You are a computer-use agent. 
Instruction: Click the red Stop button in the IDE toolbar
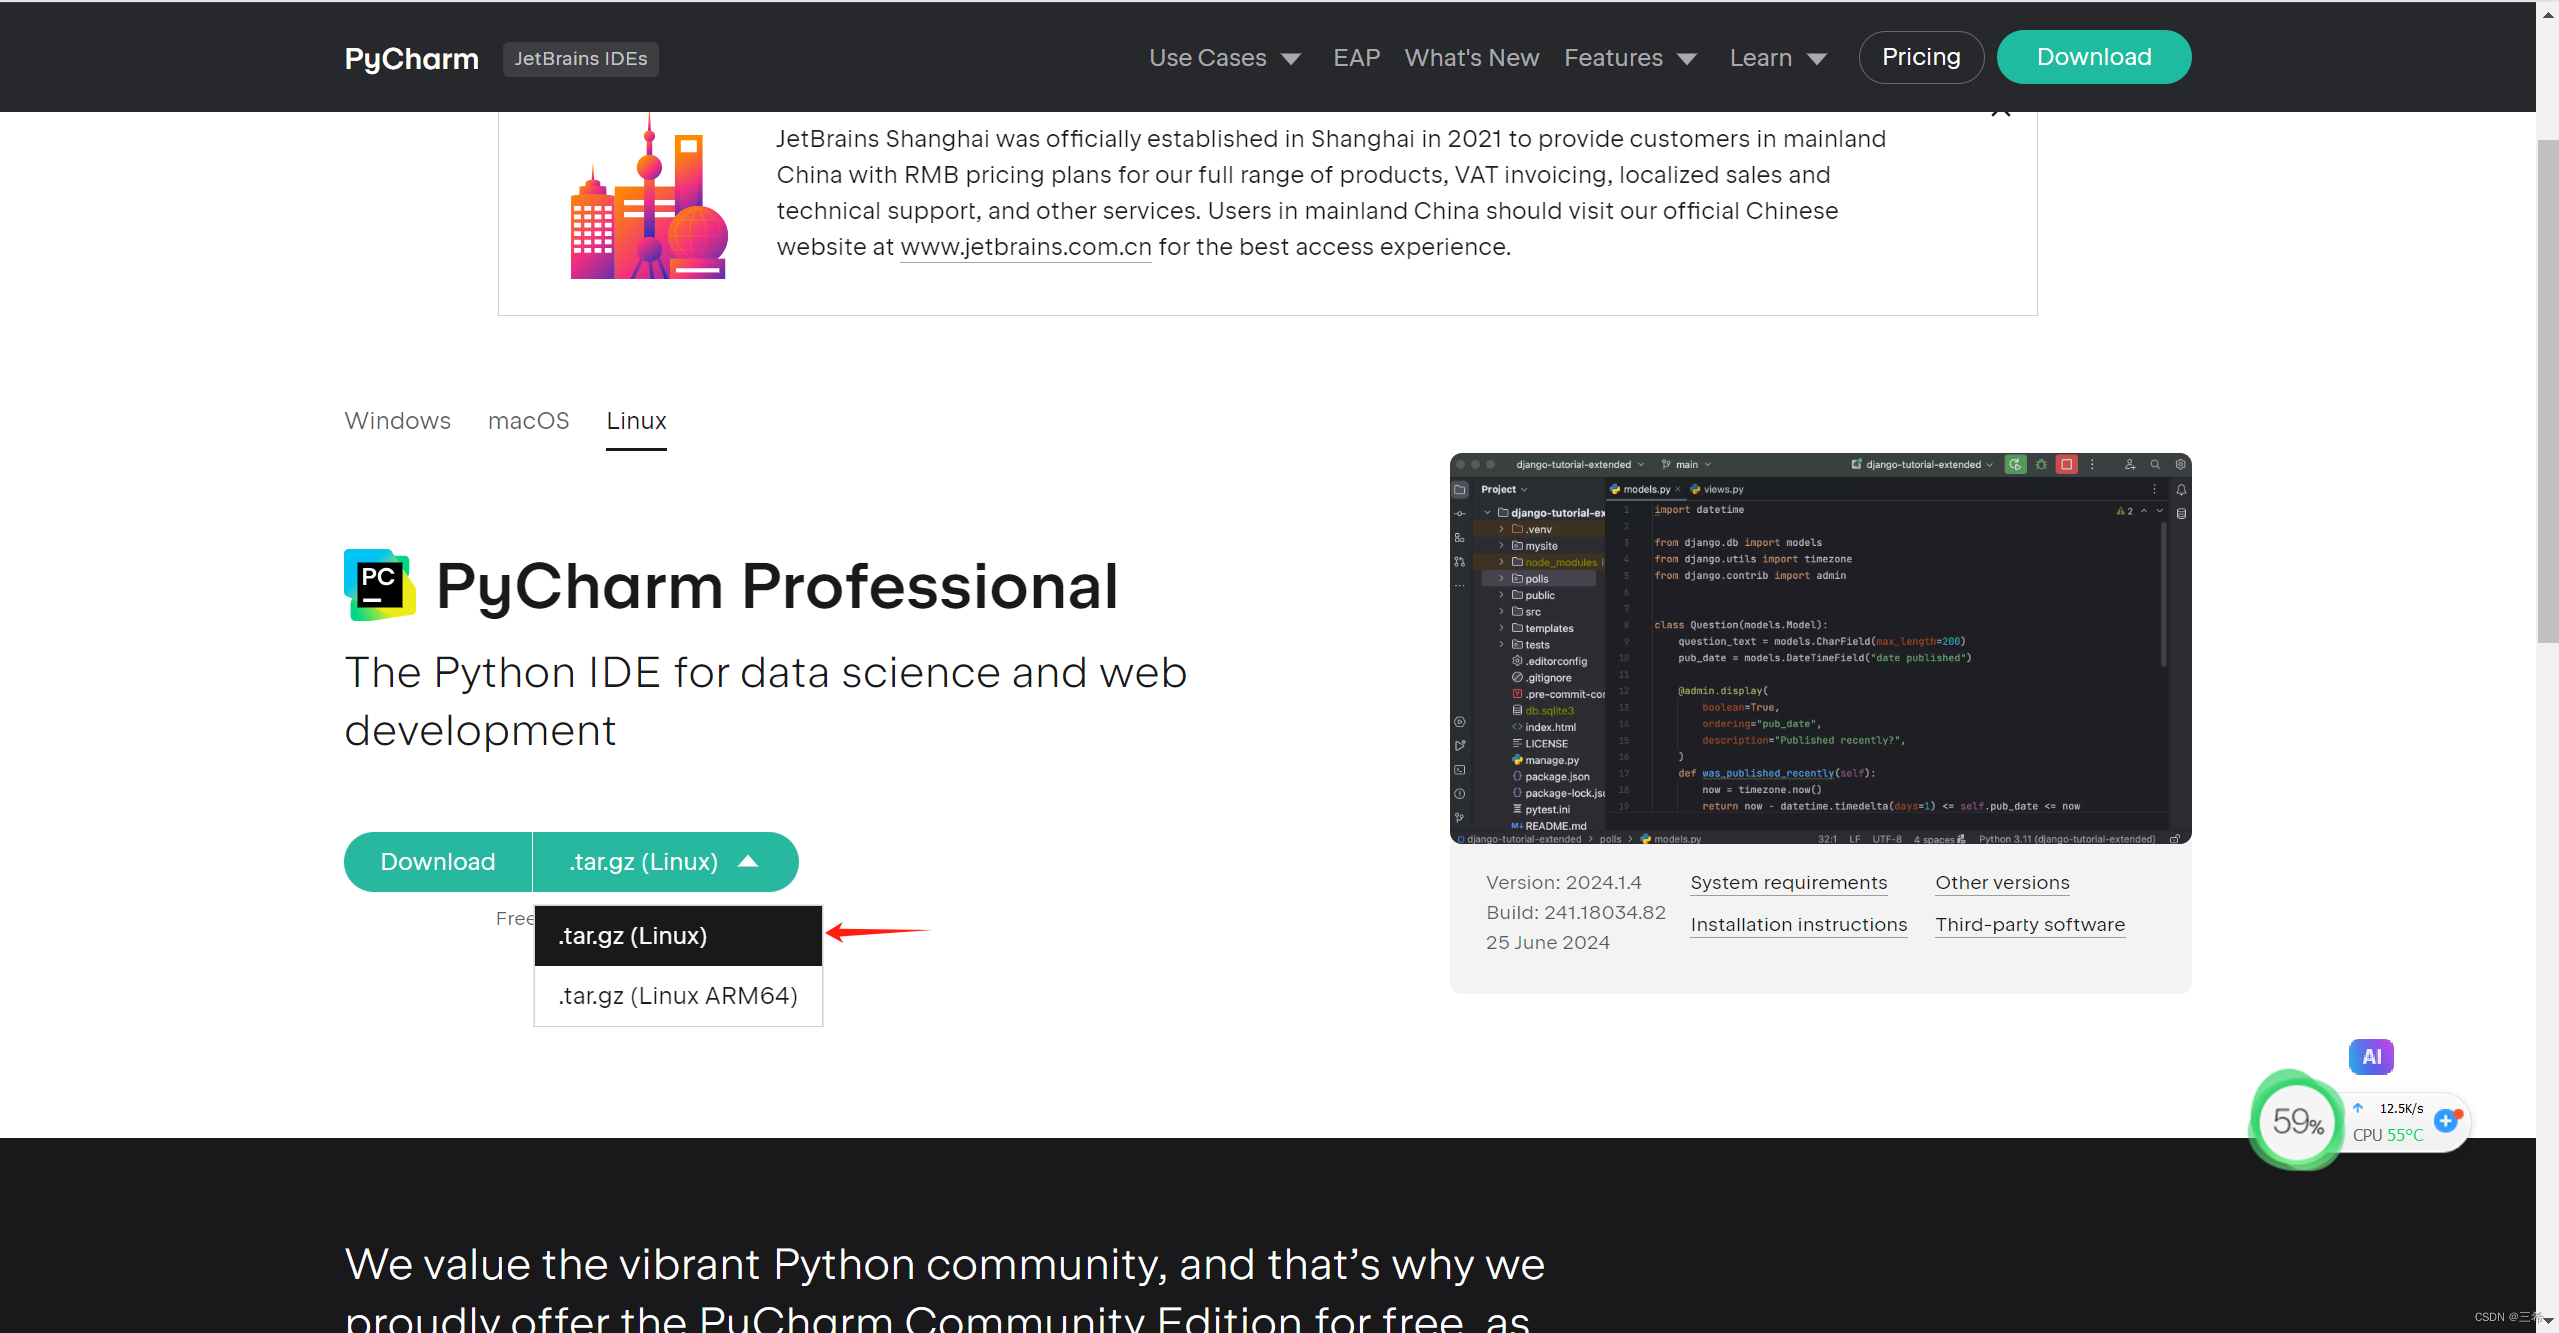[2067, 465]
